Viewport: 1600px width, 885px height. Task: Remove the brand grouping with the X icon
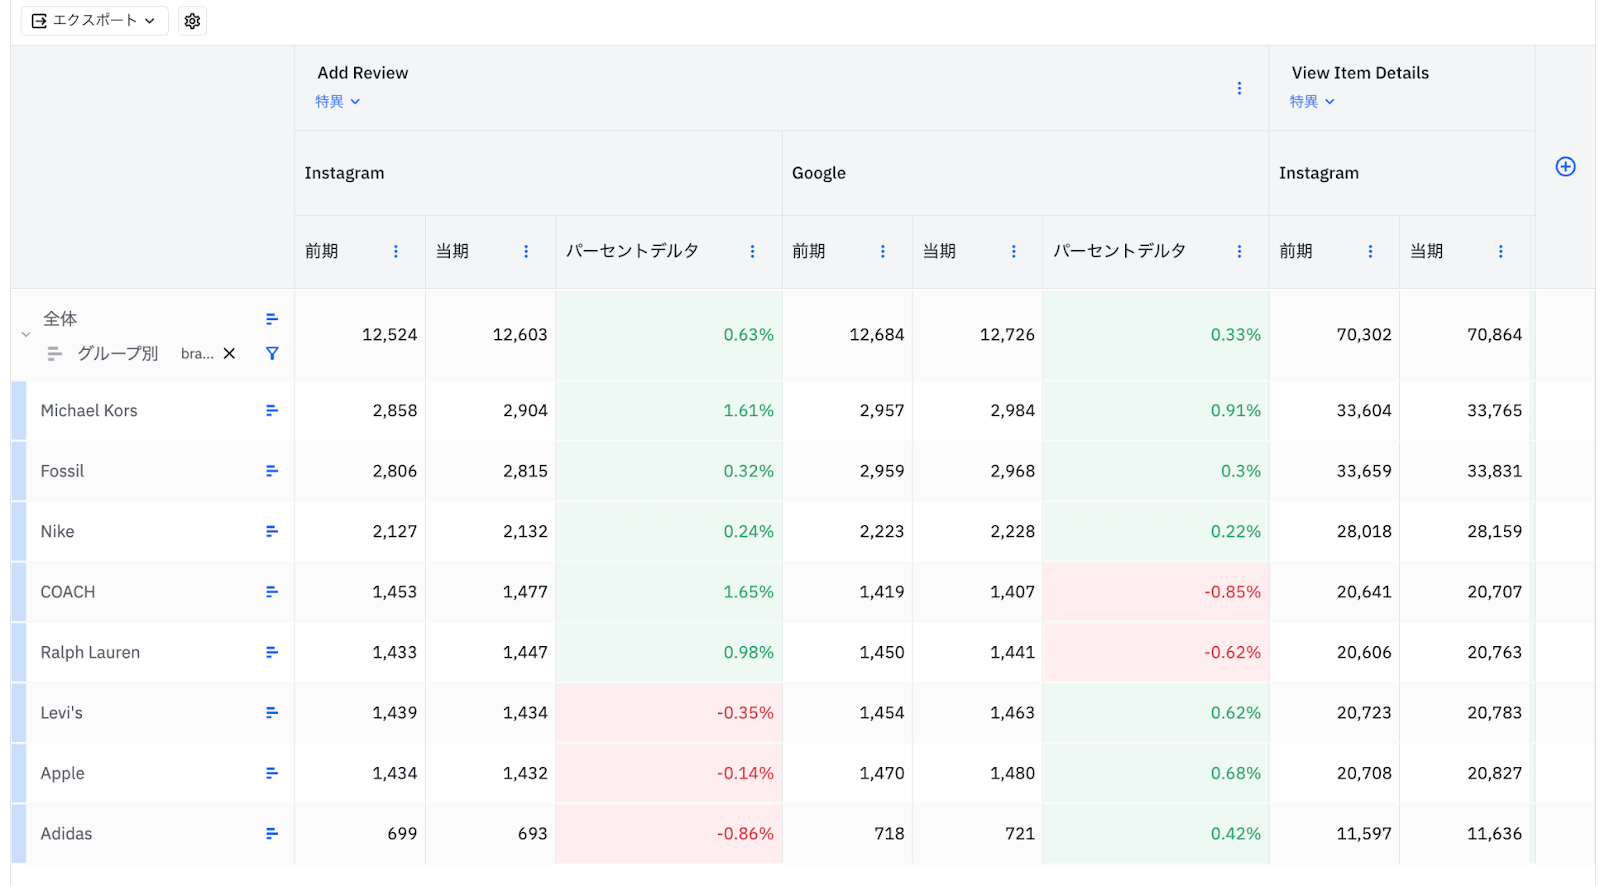(229, 353)
